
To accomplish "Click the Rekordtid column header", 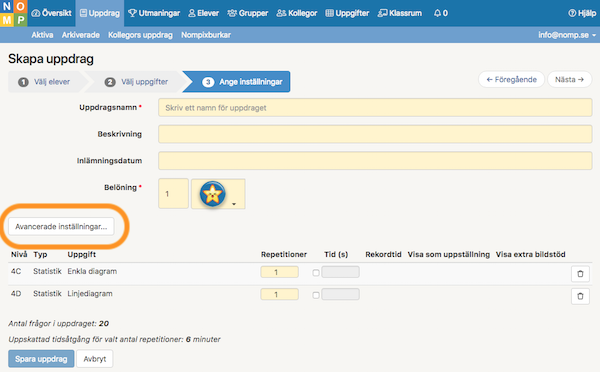I will click(x=383, y=255).
